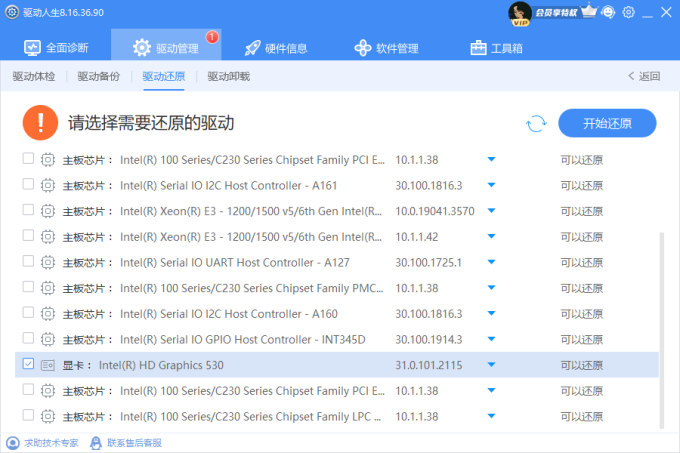Image resolution: width=680 pixels, height=453 pixels.
Task: Check the Serial IO UART A127 checkbox
Action: point(28,261)
